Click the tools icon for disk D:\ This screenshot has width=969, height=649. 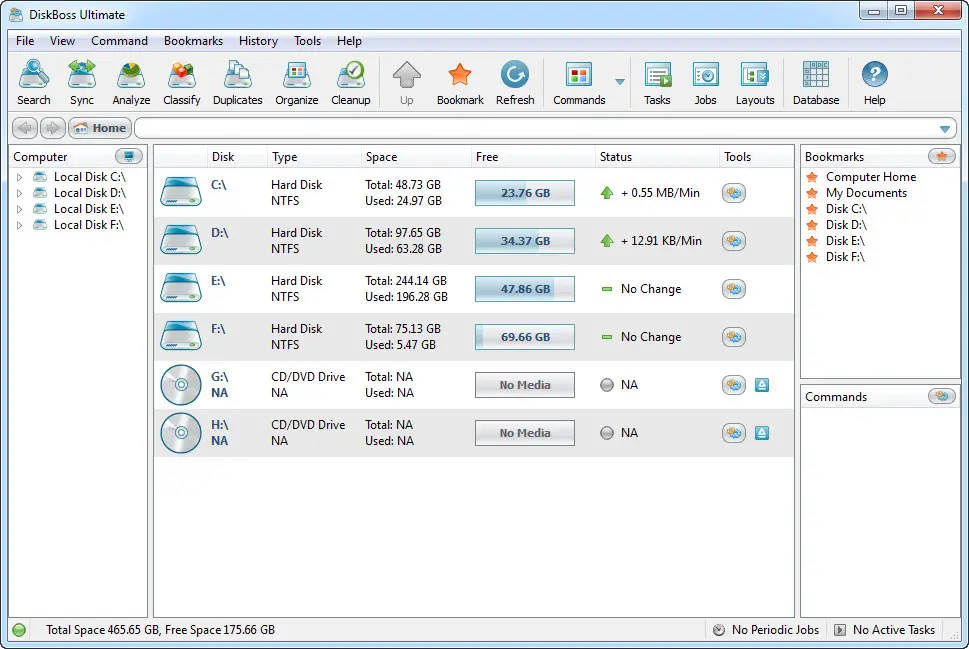click(x=734, y=241)
